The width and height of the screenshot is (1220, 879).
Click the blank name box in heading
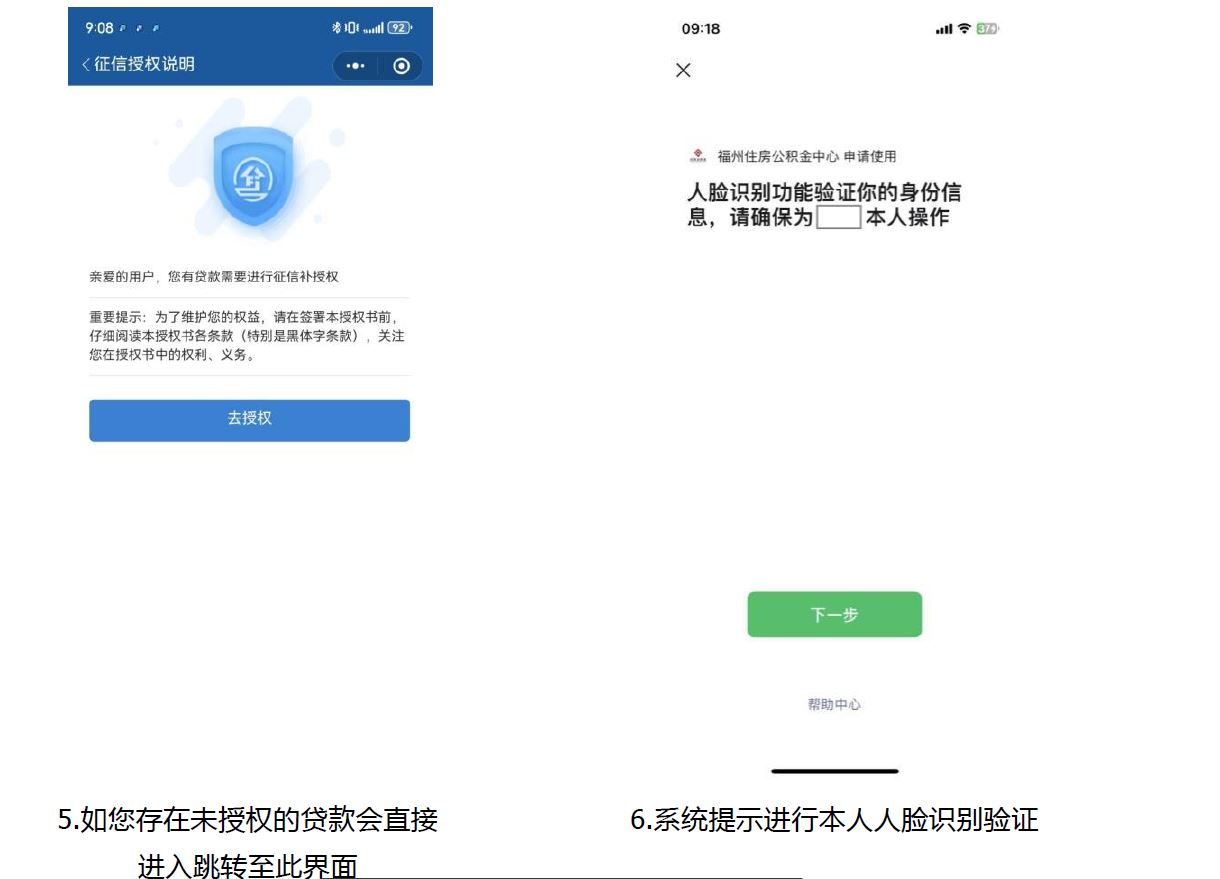(x=838, y=217)
